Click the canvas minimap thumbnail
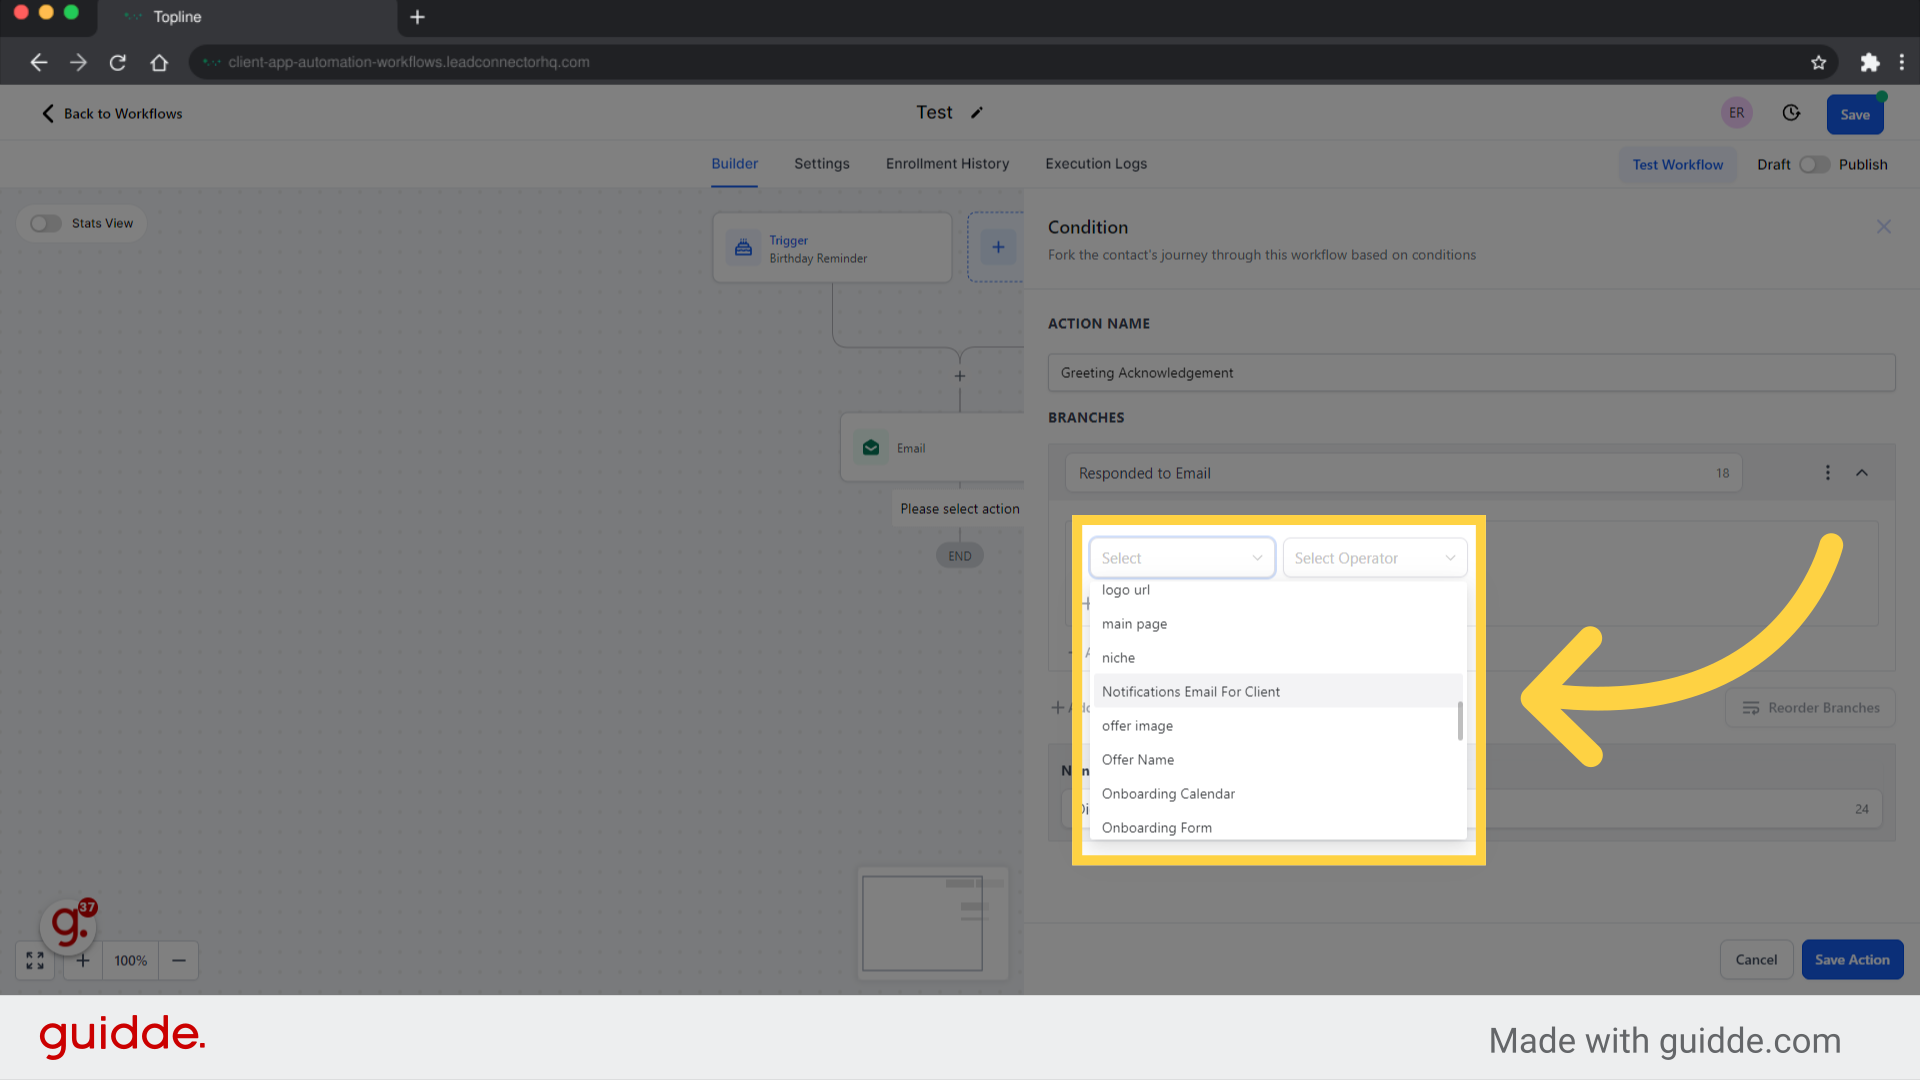 tap(932, 923)
